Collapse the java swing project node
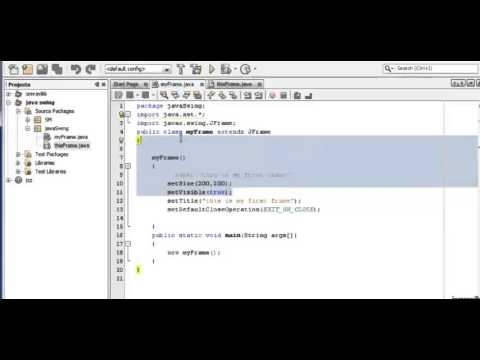 (9, 103)
